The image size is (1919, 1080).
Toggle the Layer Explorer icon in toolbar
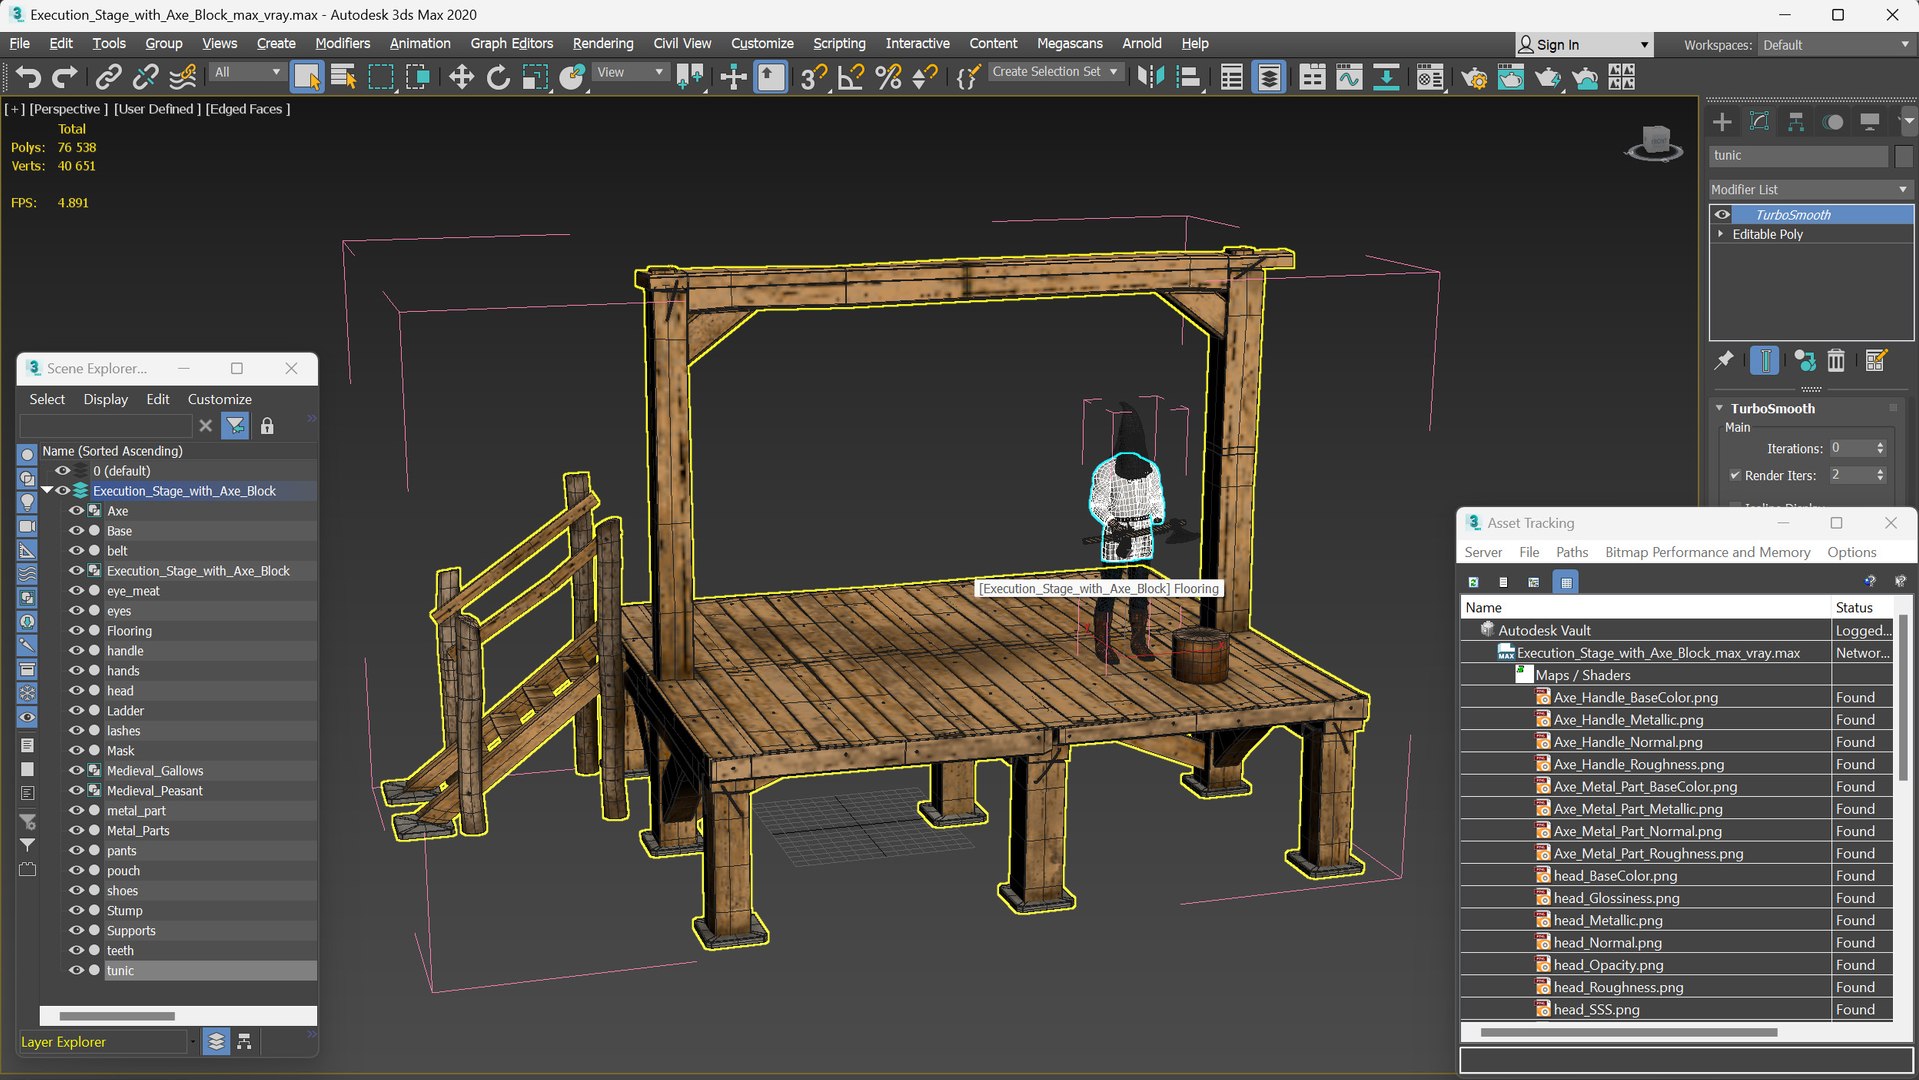[1269, 77]
